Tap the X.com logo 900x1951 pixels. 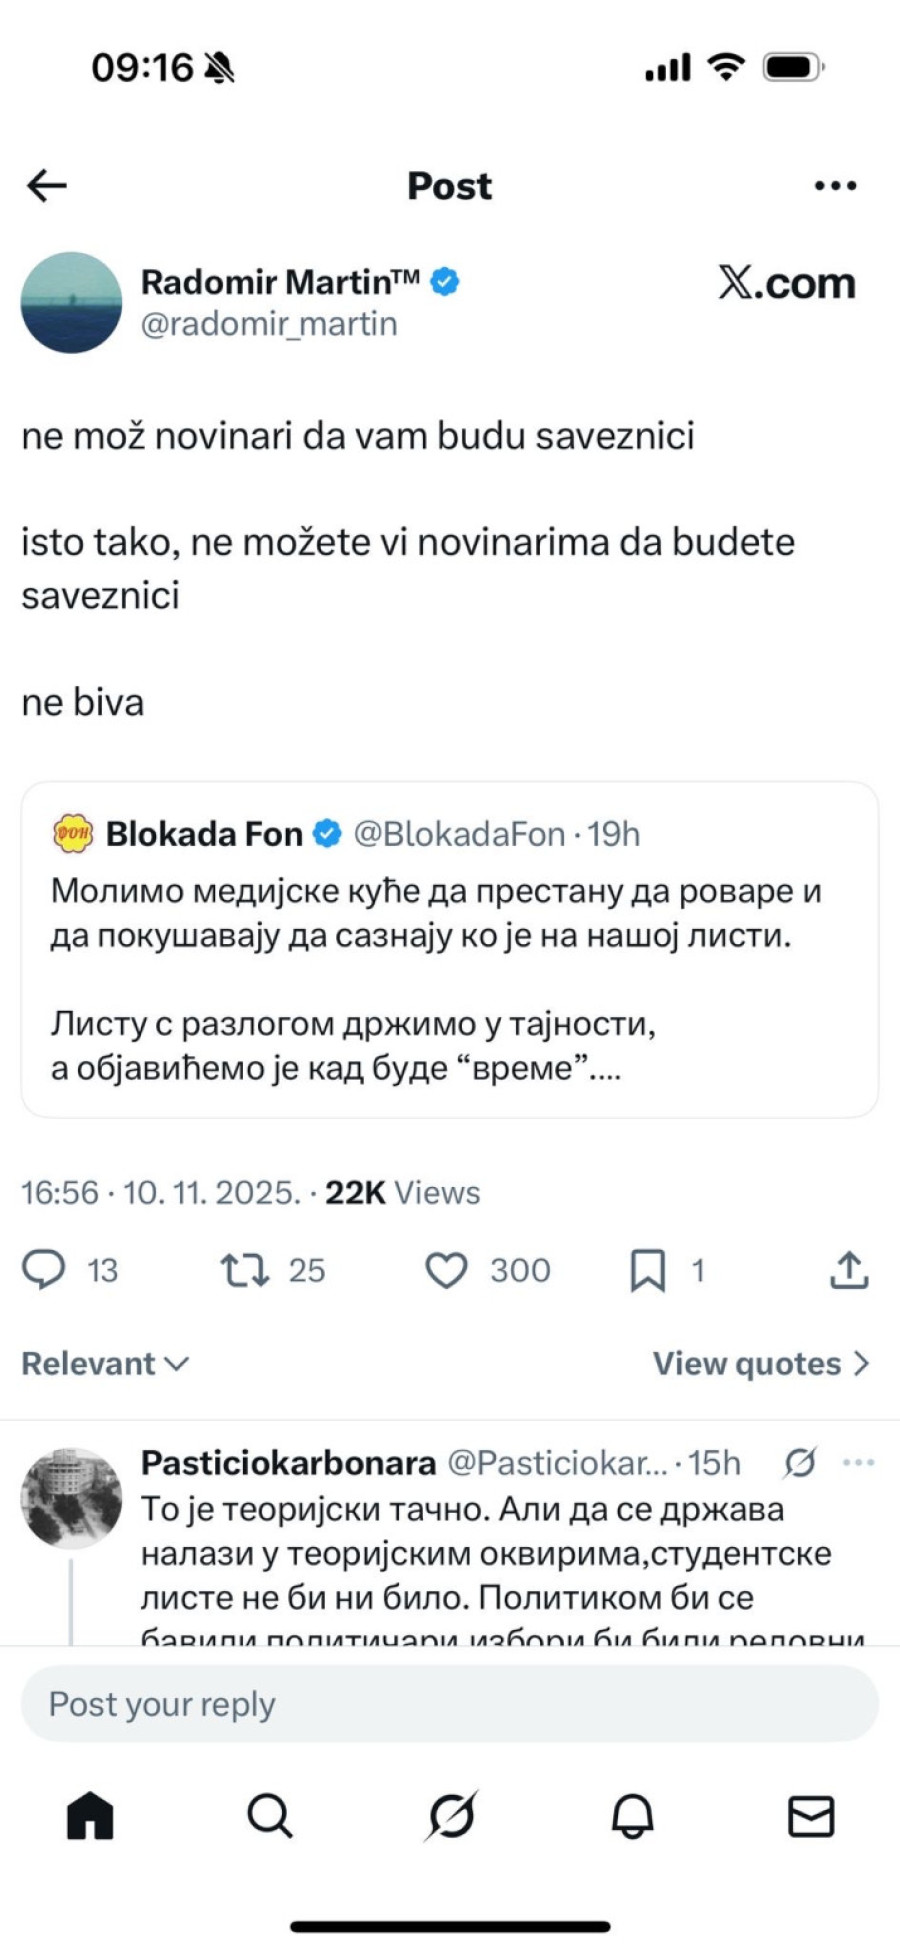point(786,284)
